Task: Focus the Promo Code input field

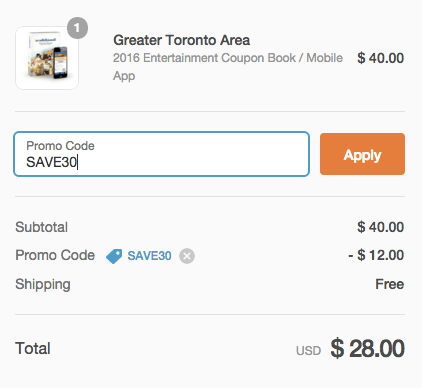Action: coord(162,154)
